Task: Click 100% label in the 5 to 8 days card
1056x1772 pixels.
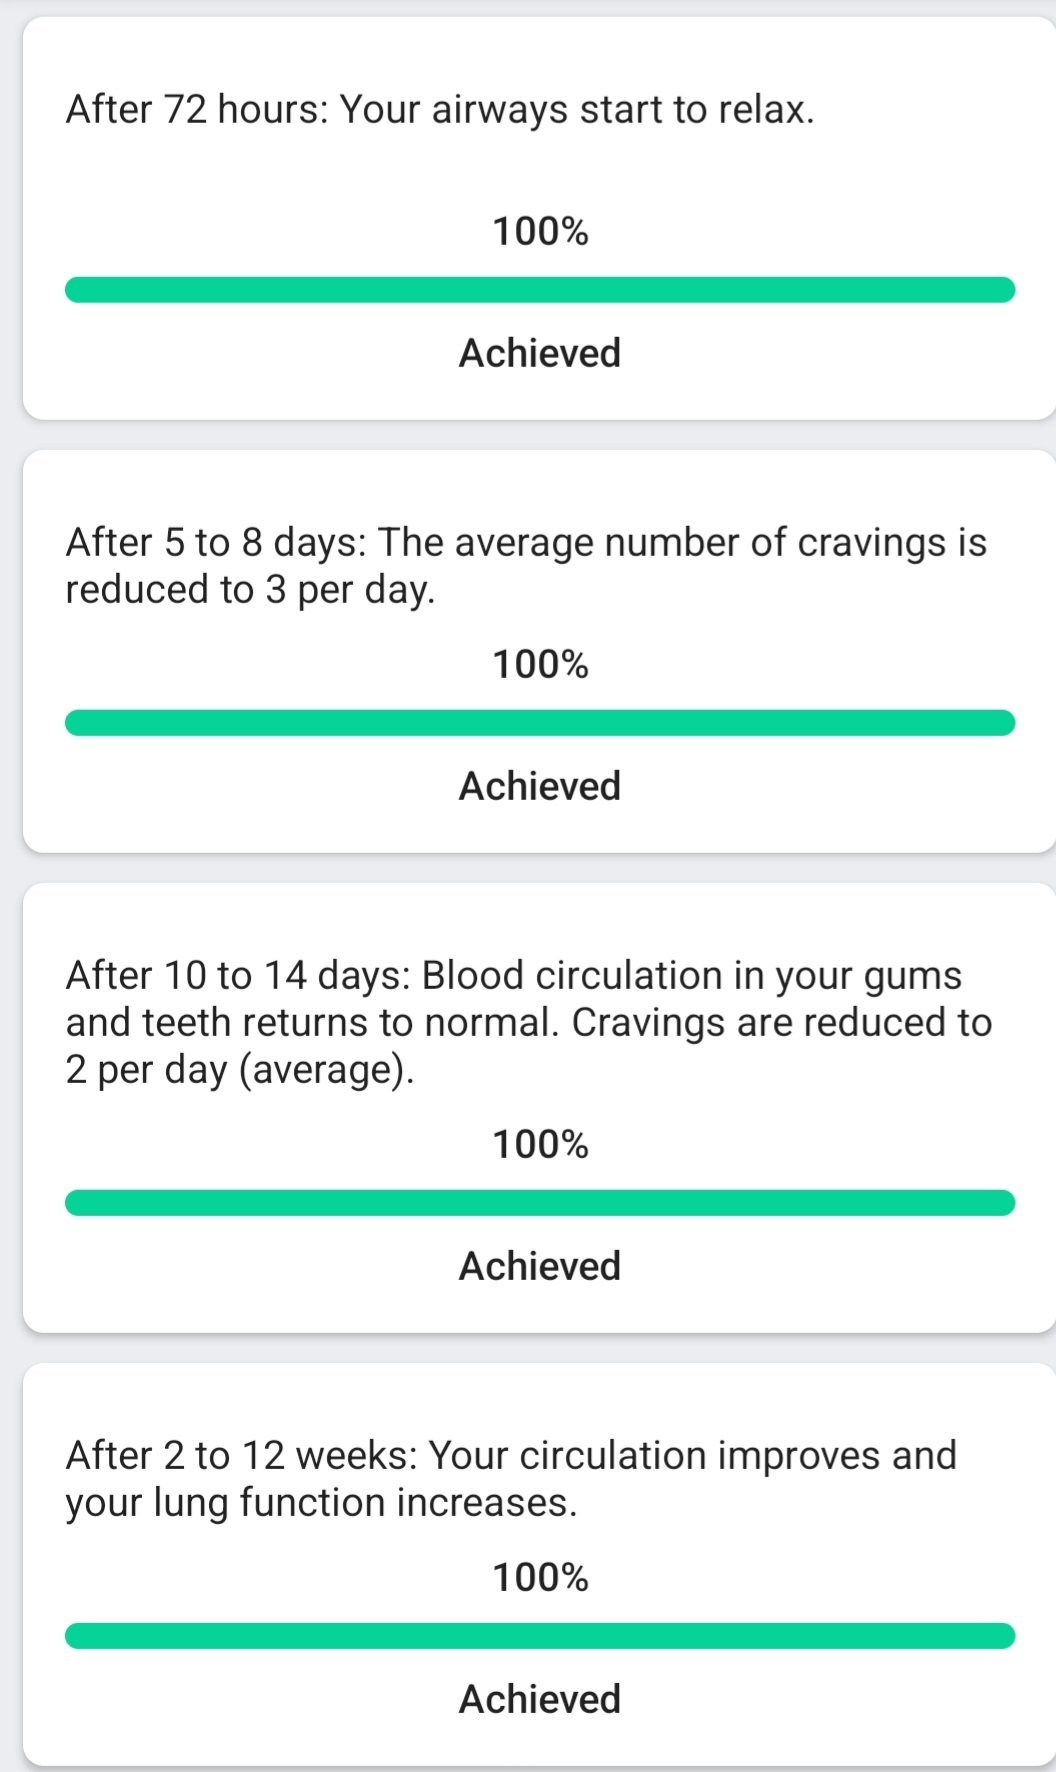Action: (540, 665)
